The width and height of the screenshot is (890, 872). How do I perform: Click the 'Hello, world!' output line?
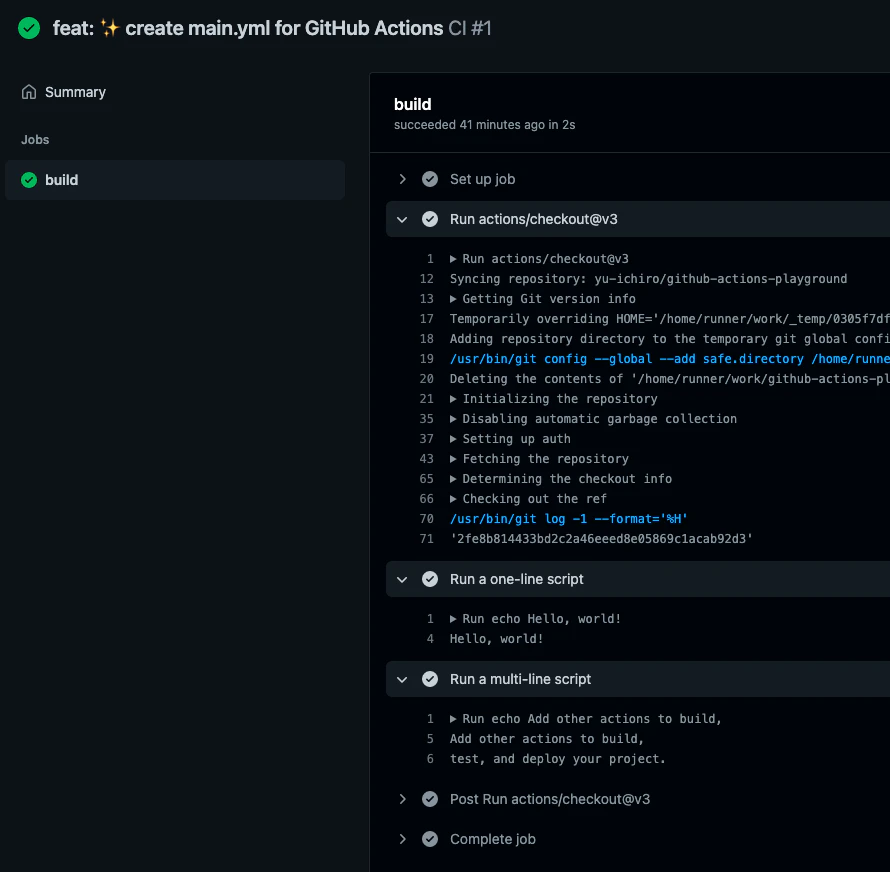click(x=497, y=639)
